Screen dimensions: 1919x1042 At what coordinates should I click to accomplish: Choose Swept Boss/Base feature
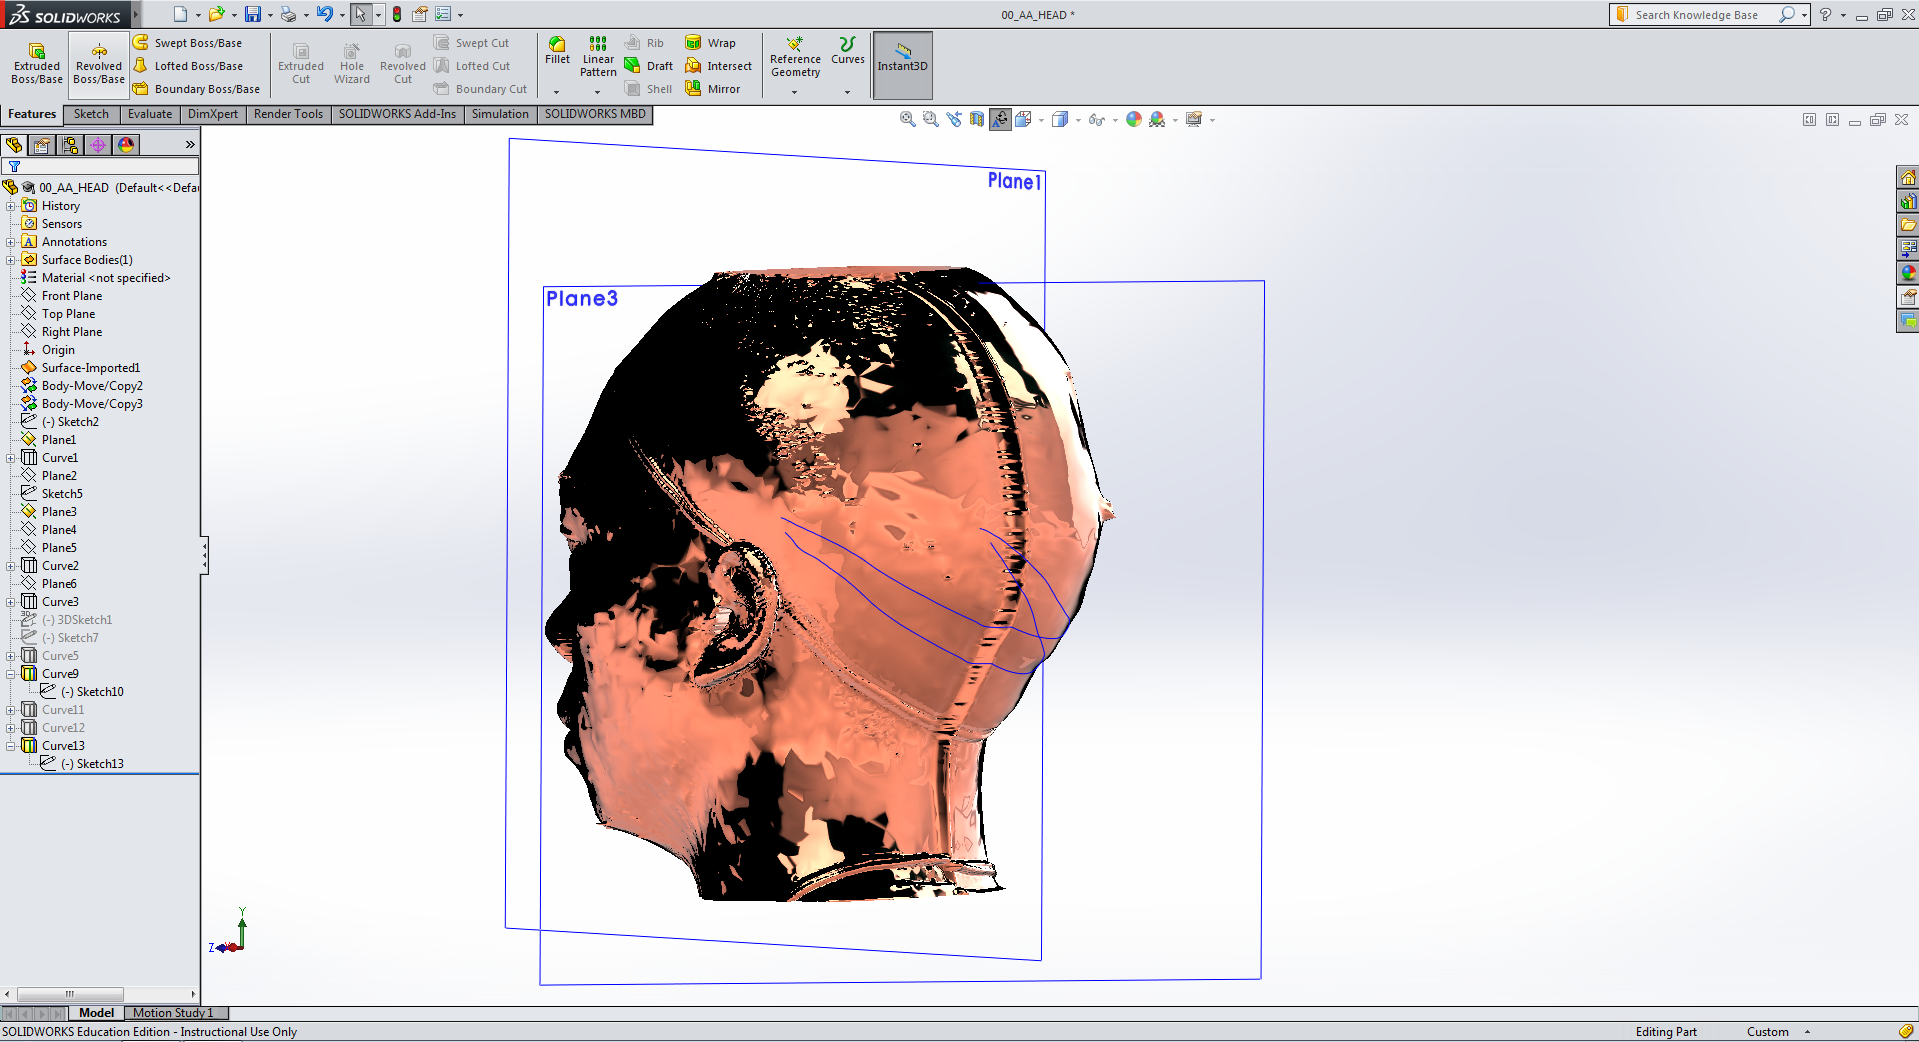tap(188, 43)
